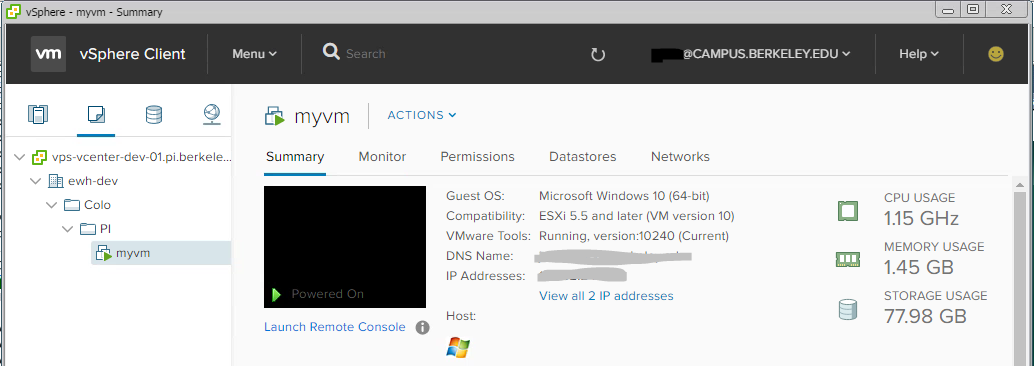The image size is (1034, 366).
Task: Click the PI folder icon
Action: click(88, 229)
